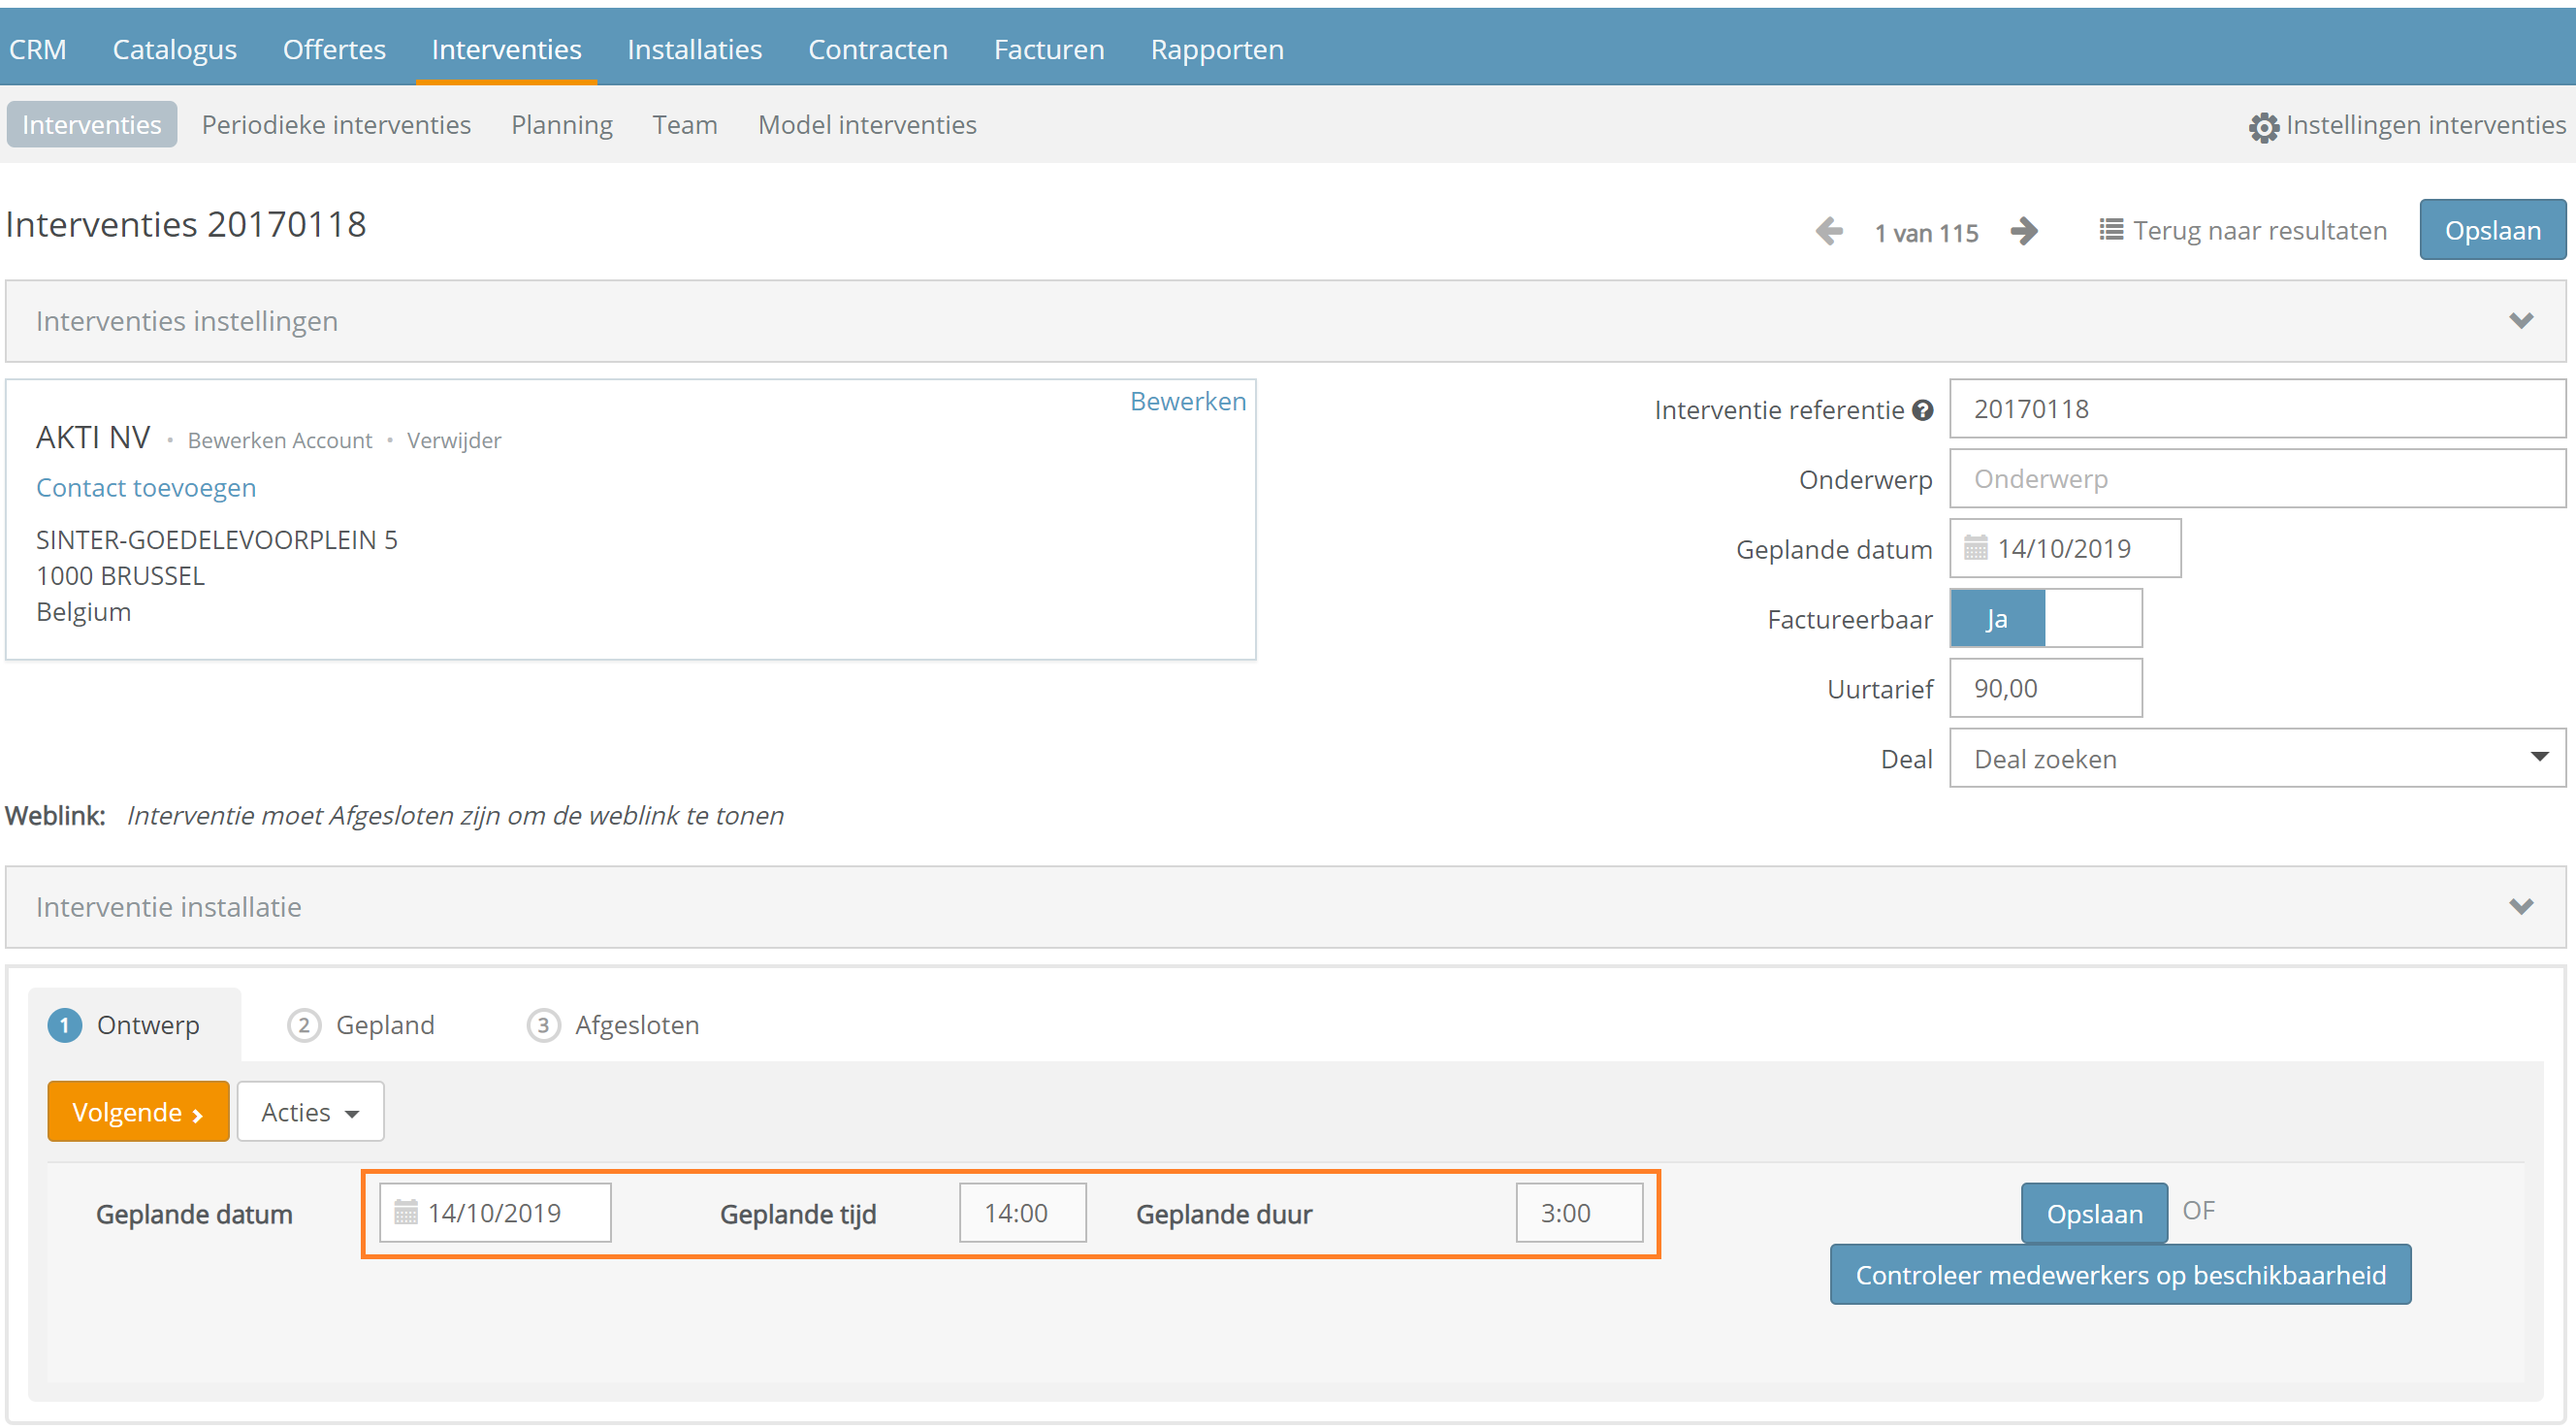Click the Bewerken link in account card

pyautogui.click(x=1188, y=401)
